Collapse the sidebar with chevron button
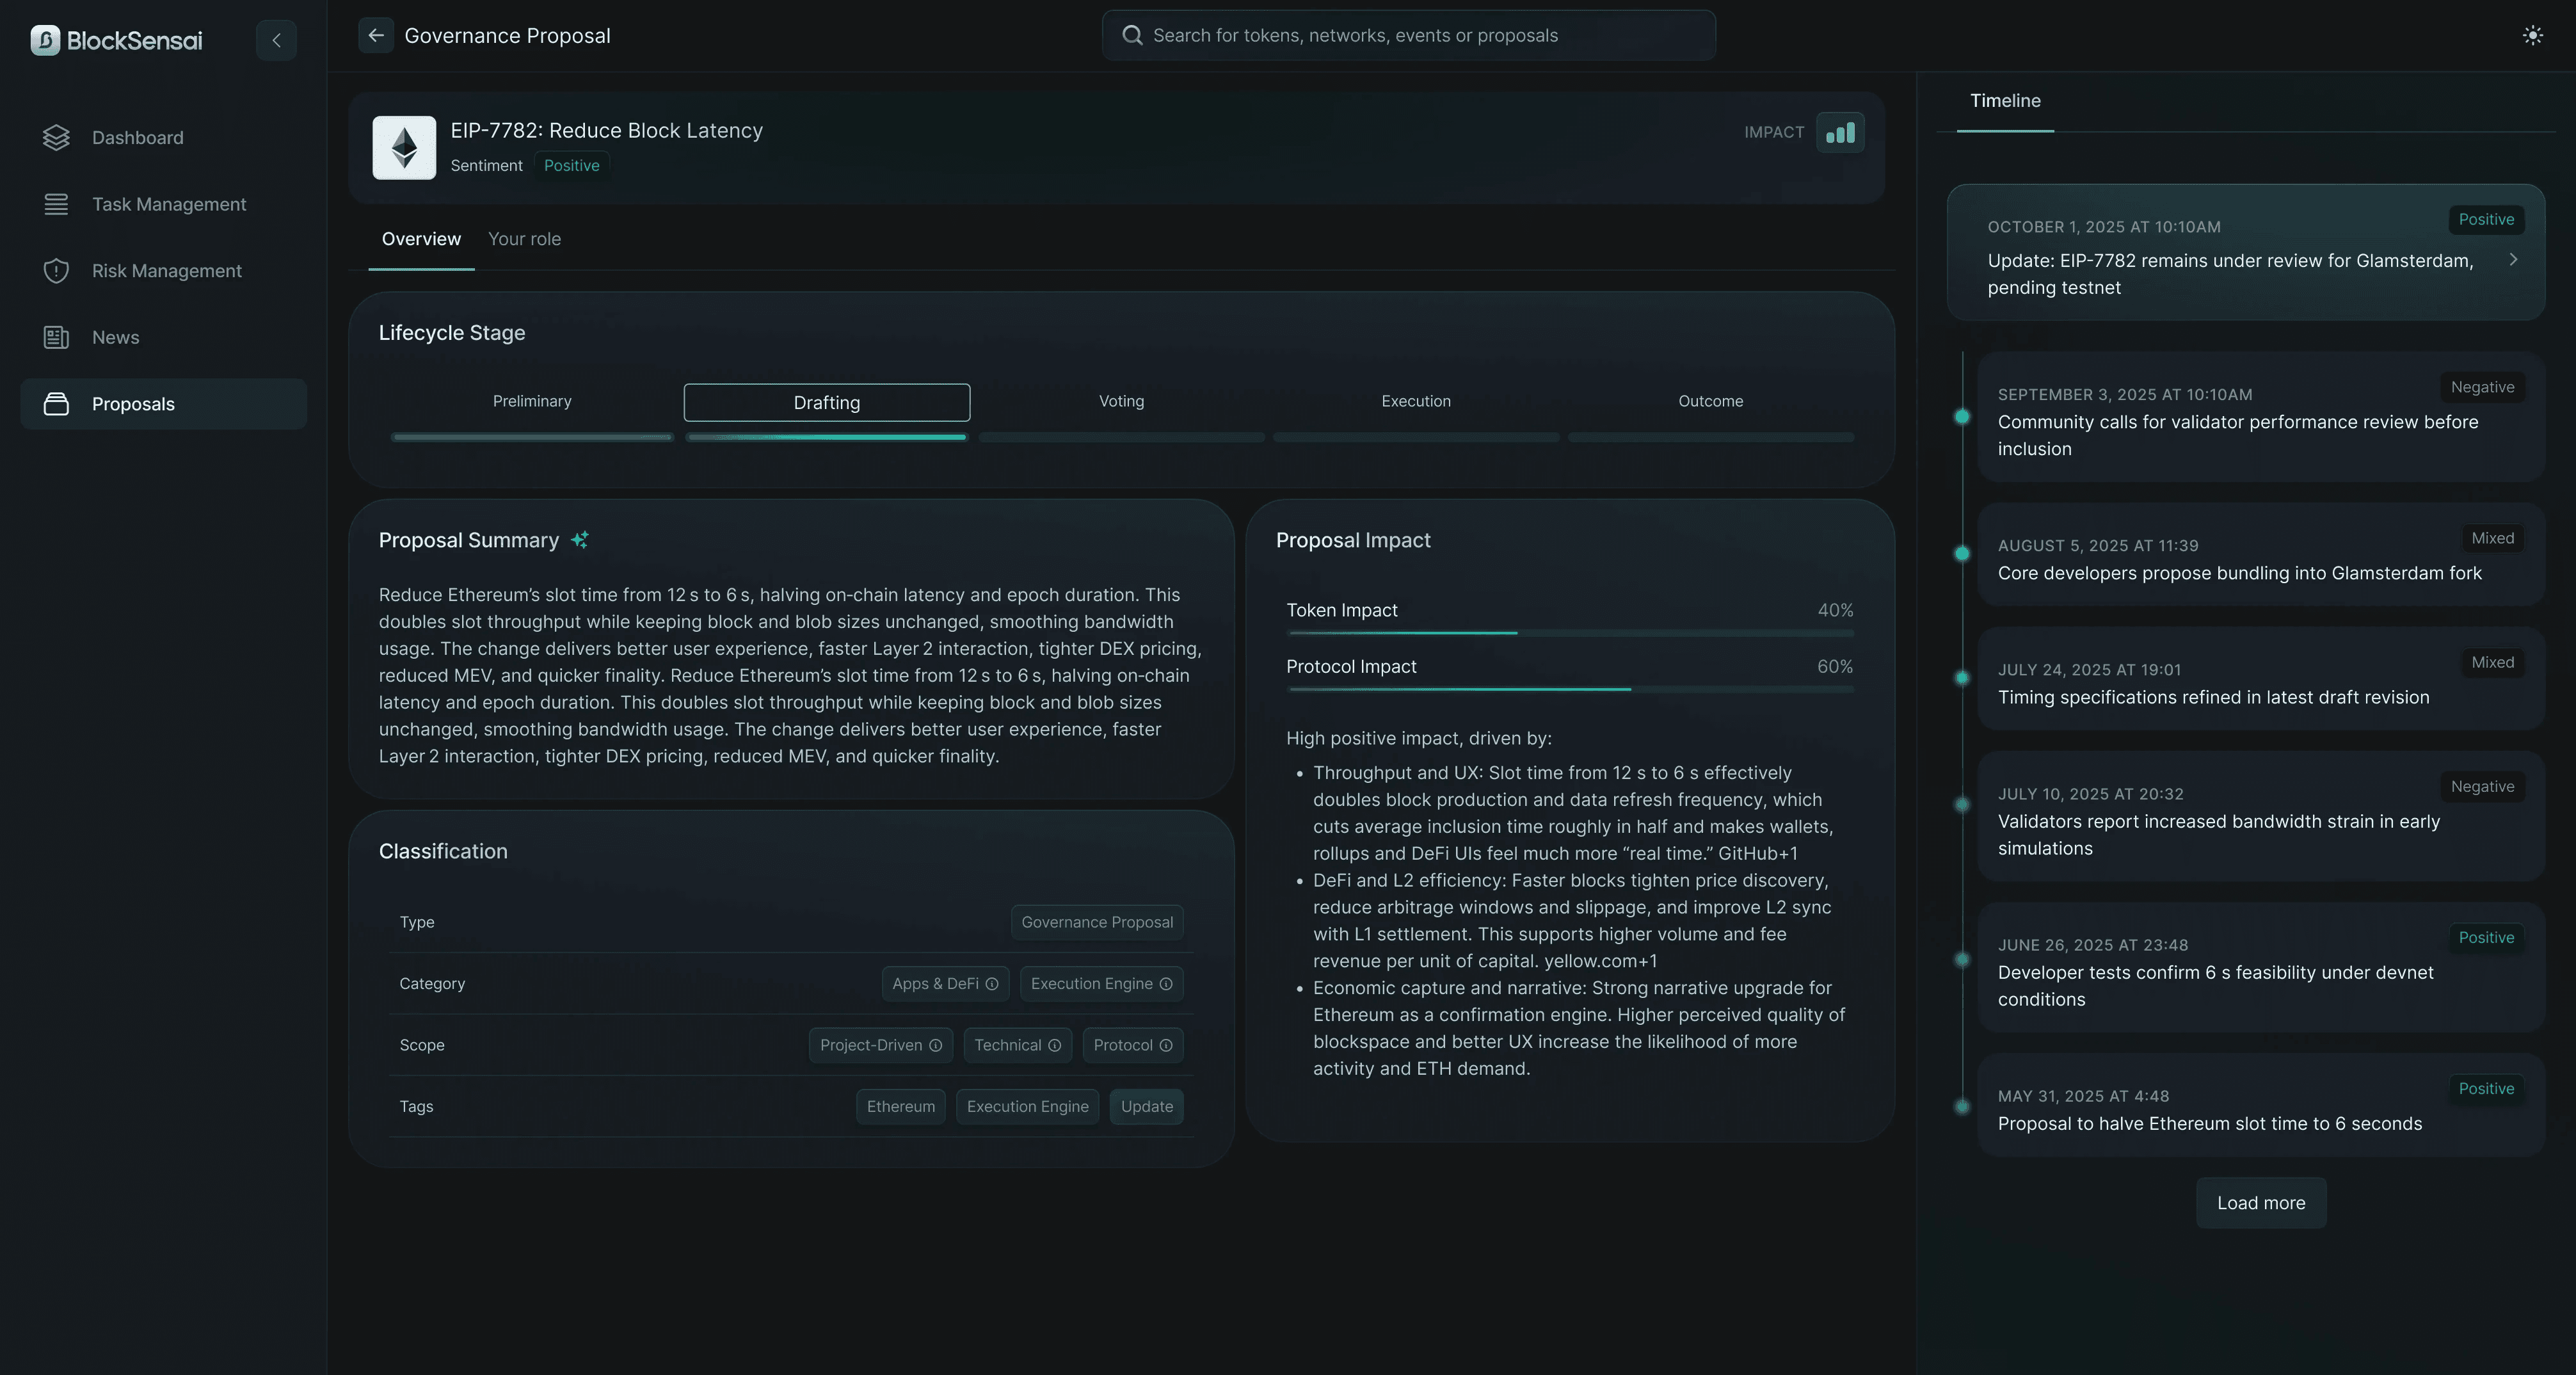The height and width of the screenshot is (1375, 2576). coord(276,40)
